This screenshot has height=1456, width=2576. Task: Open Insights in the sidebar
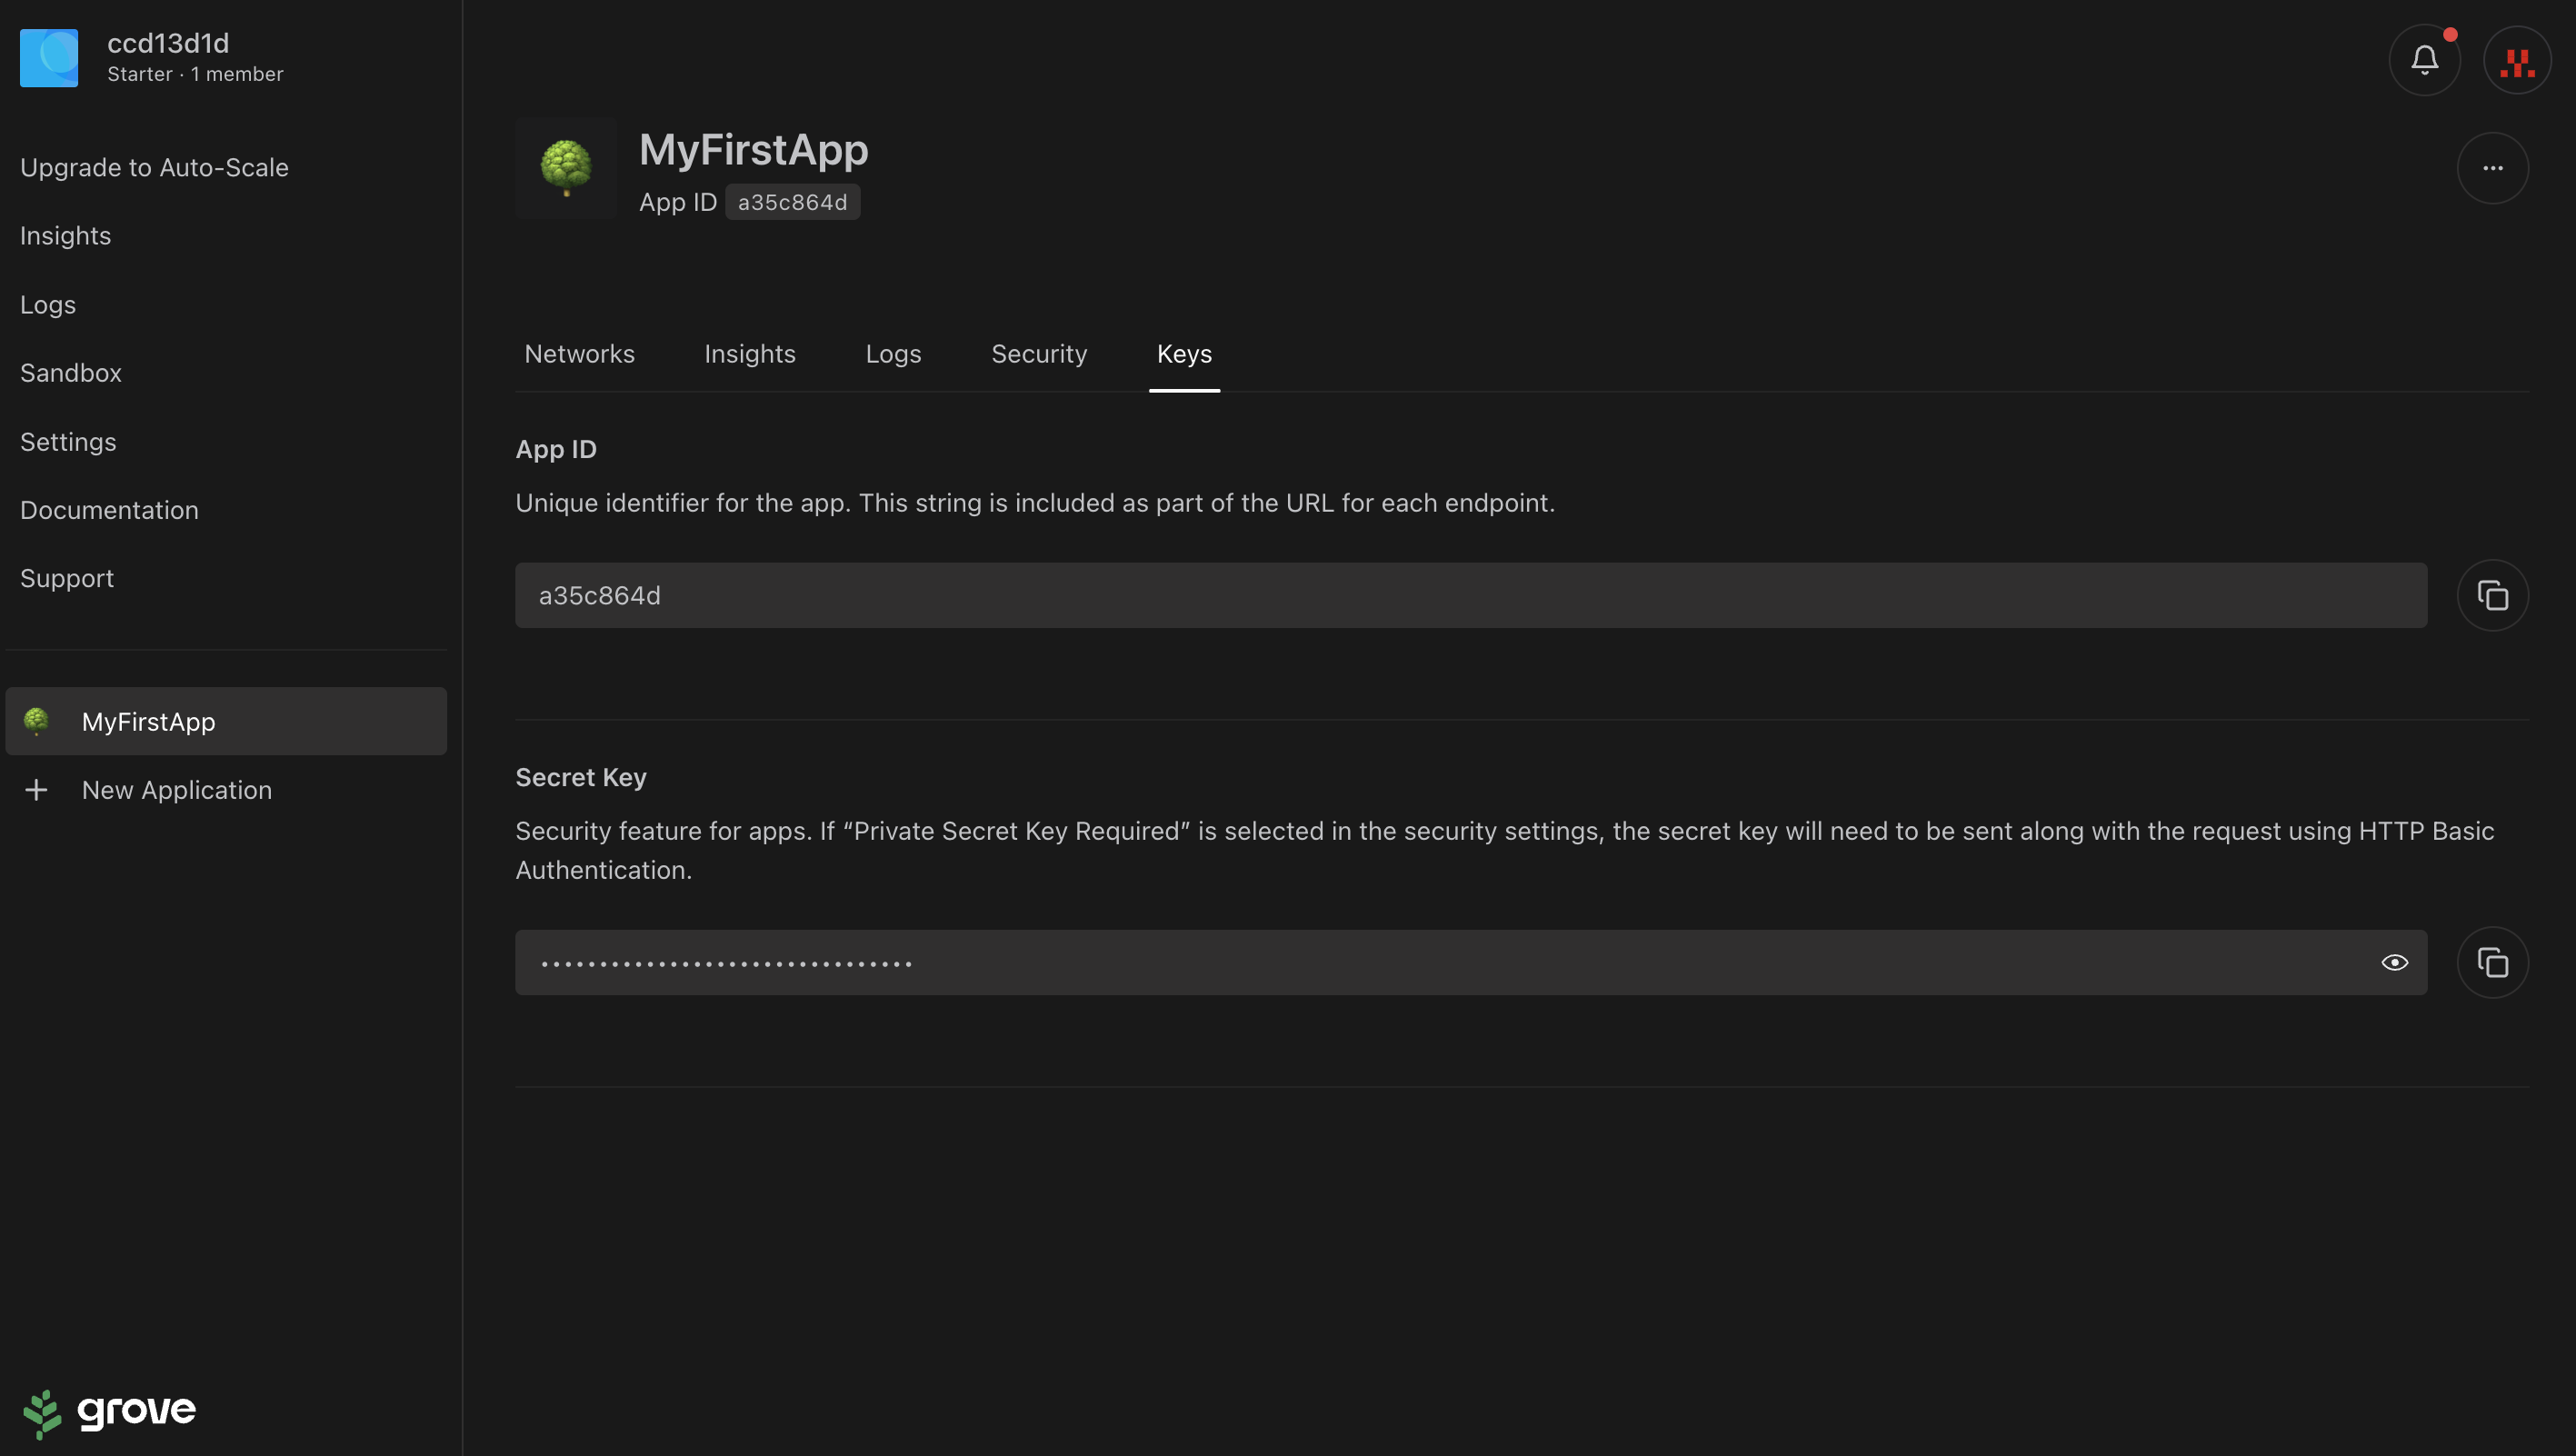[x=65, y=236]
